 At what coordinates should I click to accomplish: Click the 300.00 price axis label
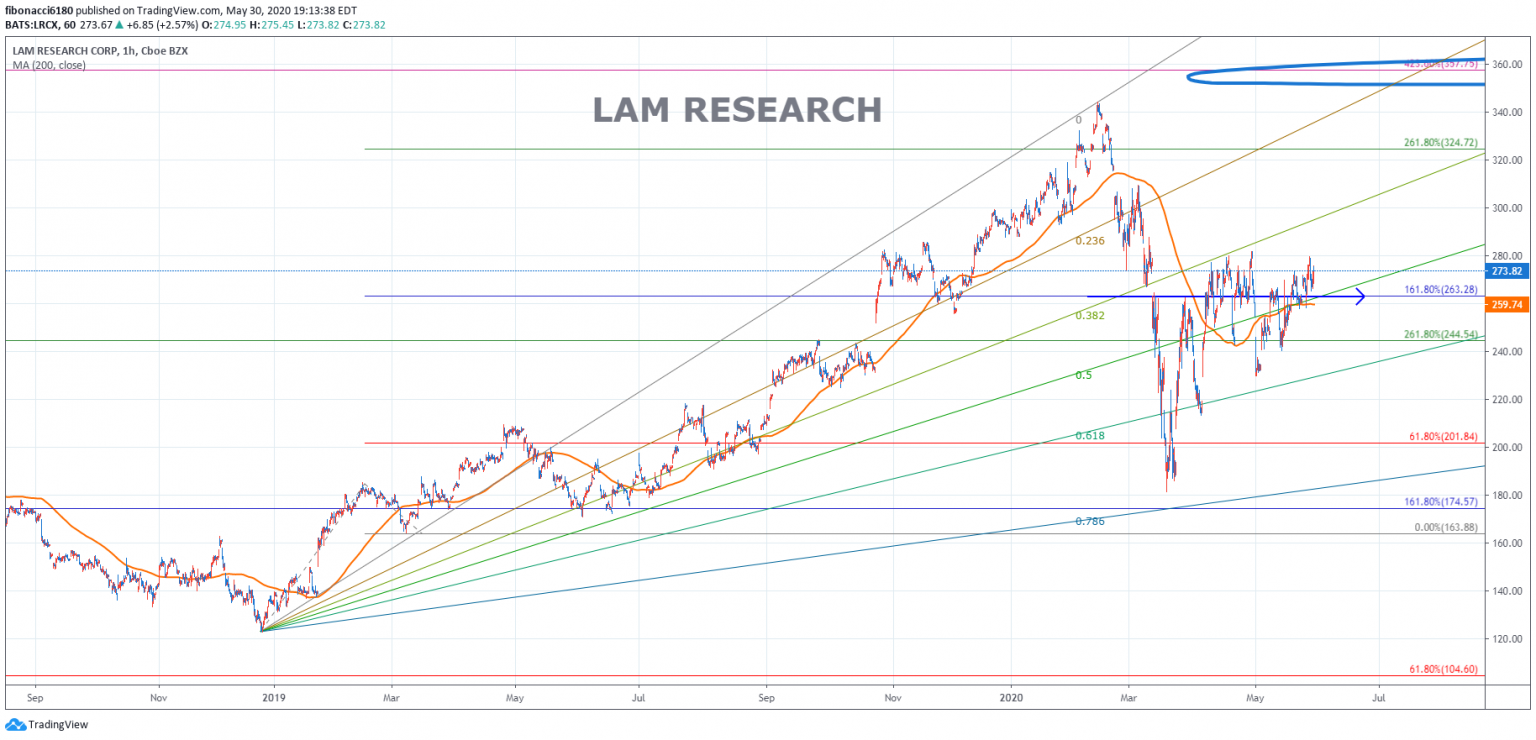click(x=1509, y=208)
